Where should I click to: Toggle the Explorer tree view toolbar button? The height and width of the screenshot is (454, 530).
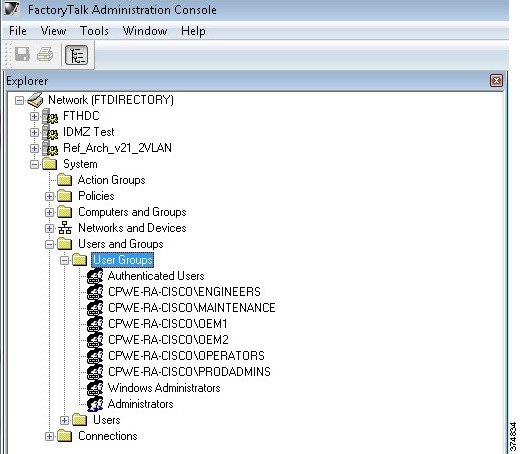(x=76, y=55)
